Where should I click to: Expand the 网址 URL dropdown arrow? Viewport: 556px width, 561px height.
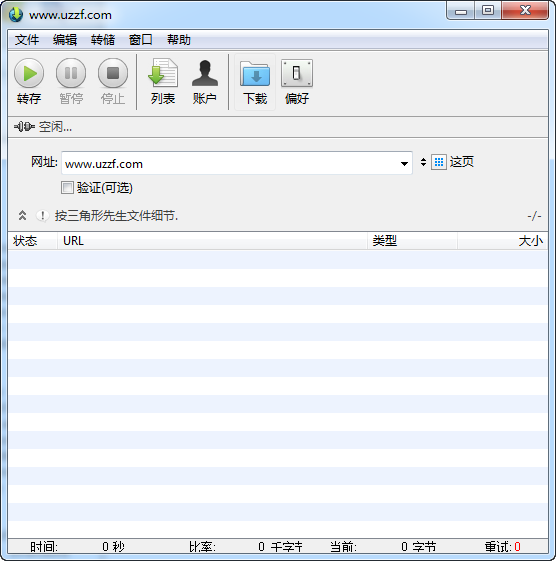point(404,164)
